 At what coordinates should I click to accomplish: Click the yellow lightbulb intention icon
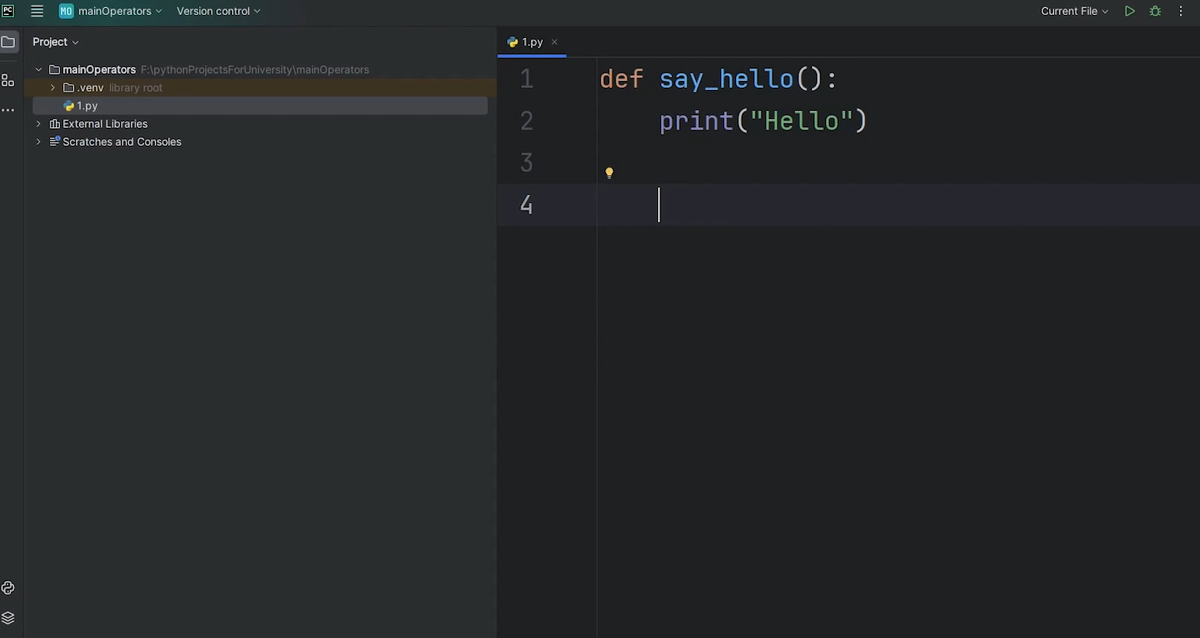(x=609, y=172)
